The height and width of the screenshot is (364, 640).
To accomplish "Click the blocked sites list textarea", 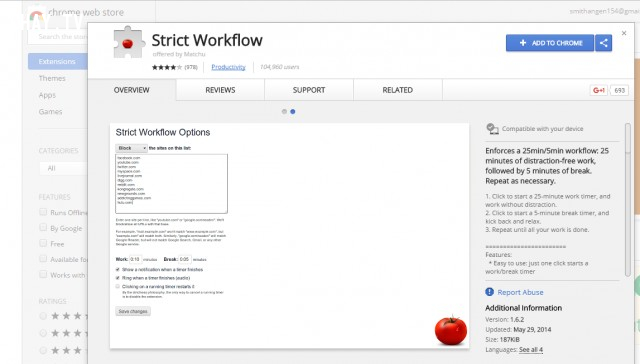I will pos(171,184).
